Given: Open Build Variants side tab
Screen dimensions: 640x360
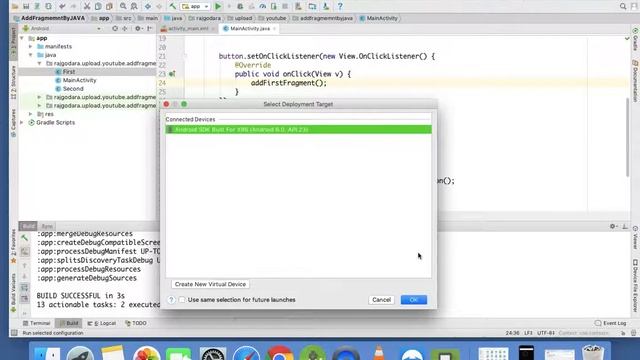Looking at the screenshot, I should point(13,293).
